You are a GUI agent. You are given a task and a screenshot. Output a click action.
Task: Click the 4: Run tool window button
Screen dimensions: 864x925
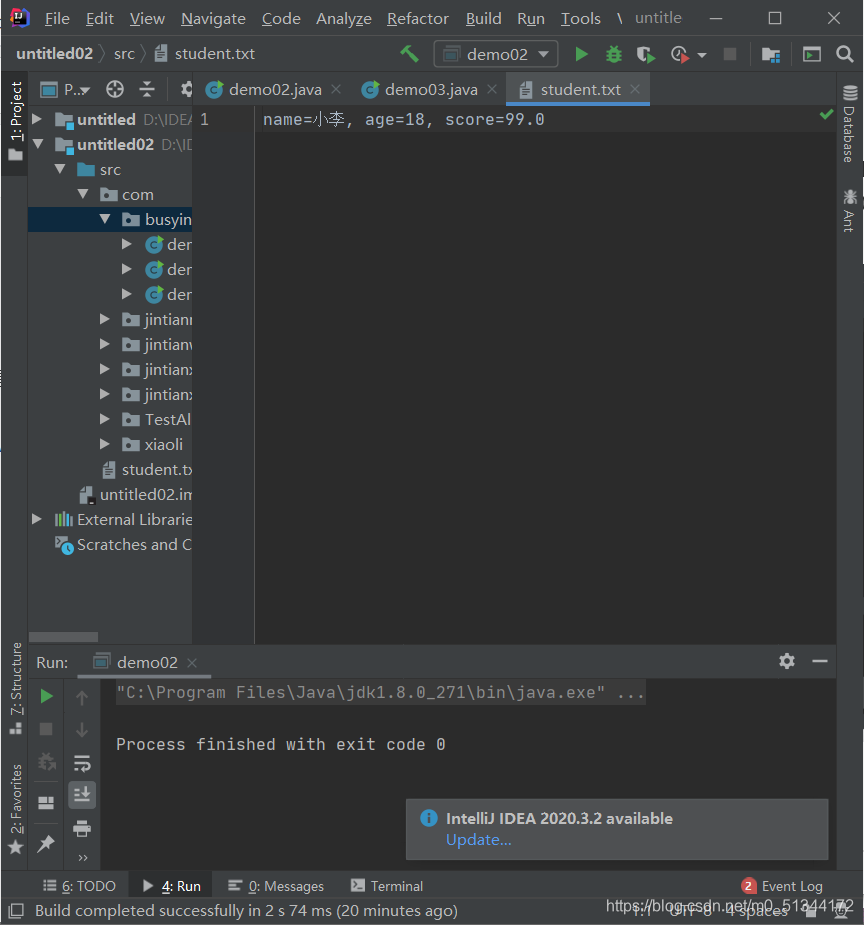pyautogui.click(x=172, y=886)
